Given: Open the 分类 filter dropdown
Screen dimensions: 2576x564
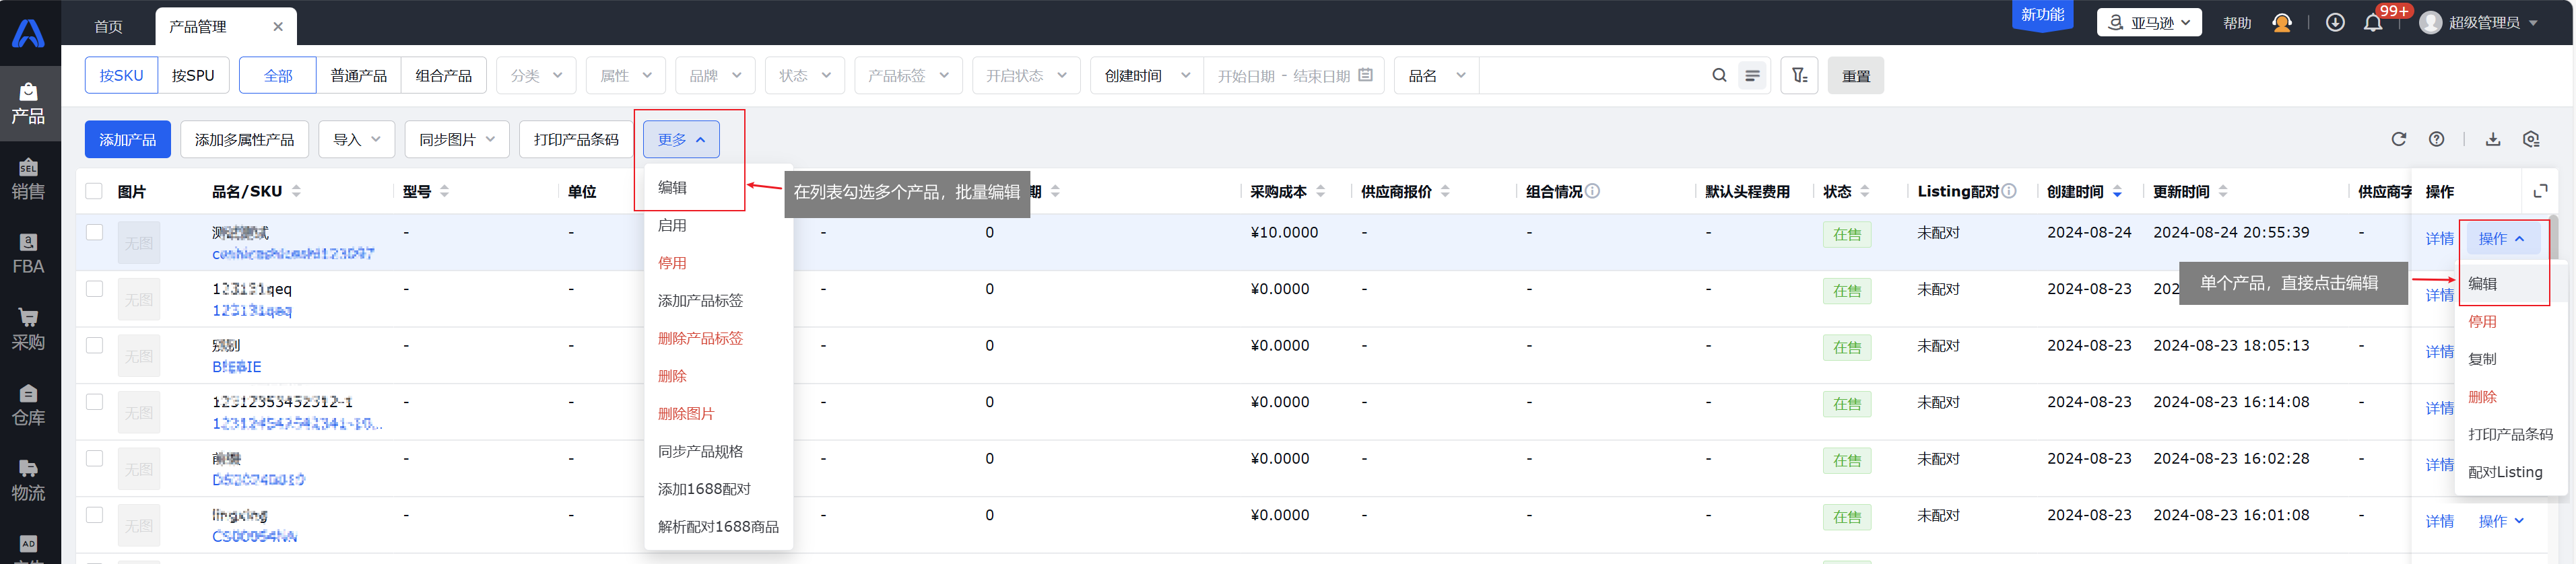Looking at the screenshot, I should [536, 75].
